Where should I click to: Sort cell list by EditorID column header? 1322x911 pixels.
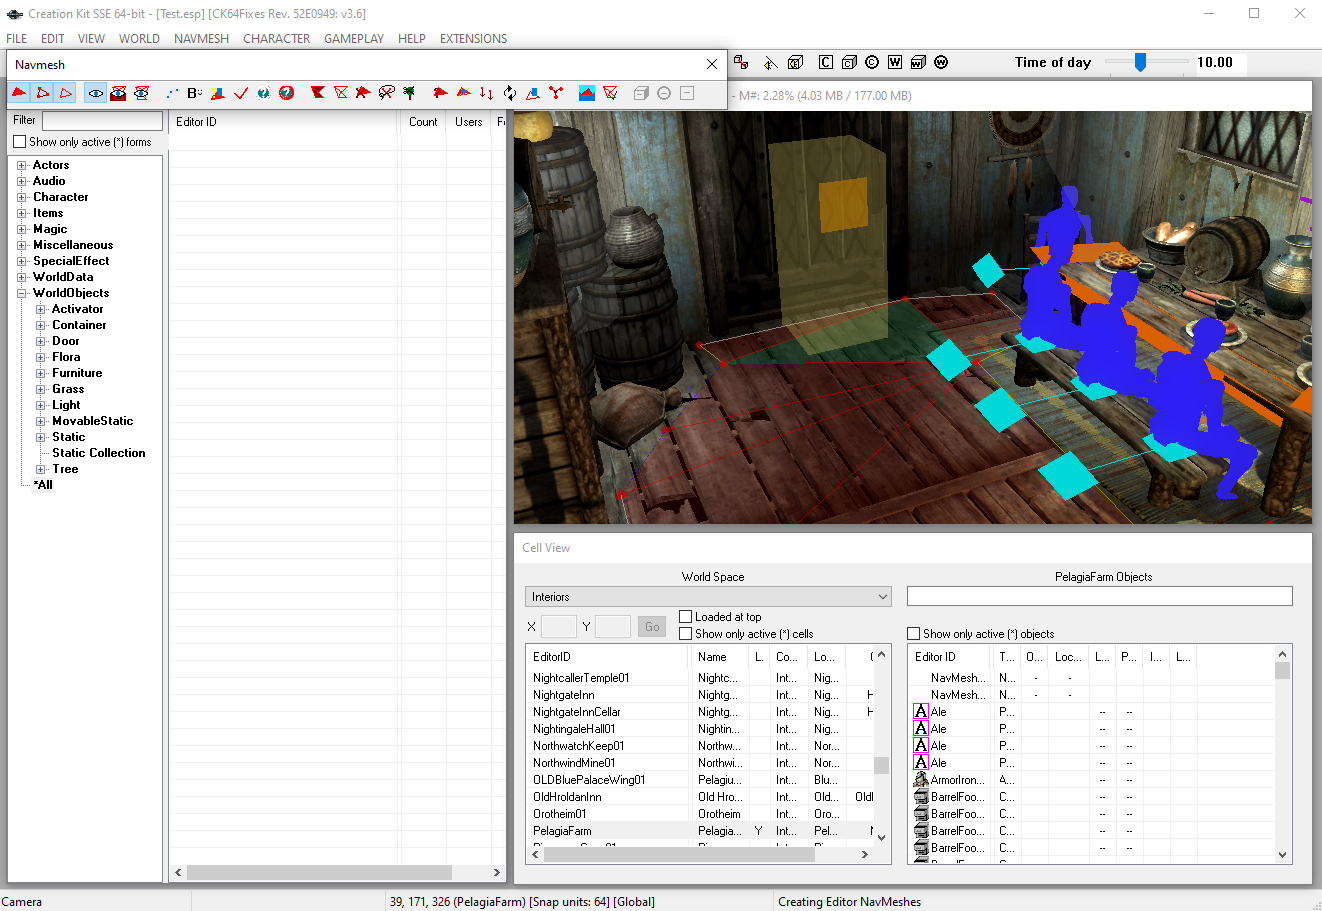click(x=608, y=657)
